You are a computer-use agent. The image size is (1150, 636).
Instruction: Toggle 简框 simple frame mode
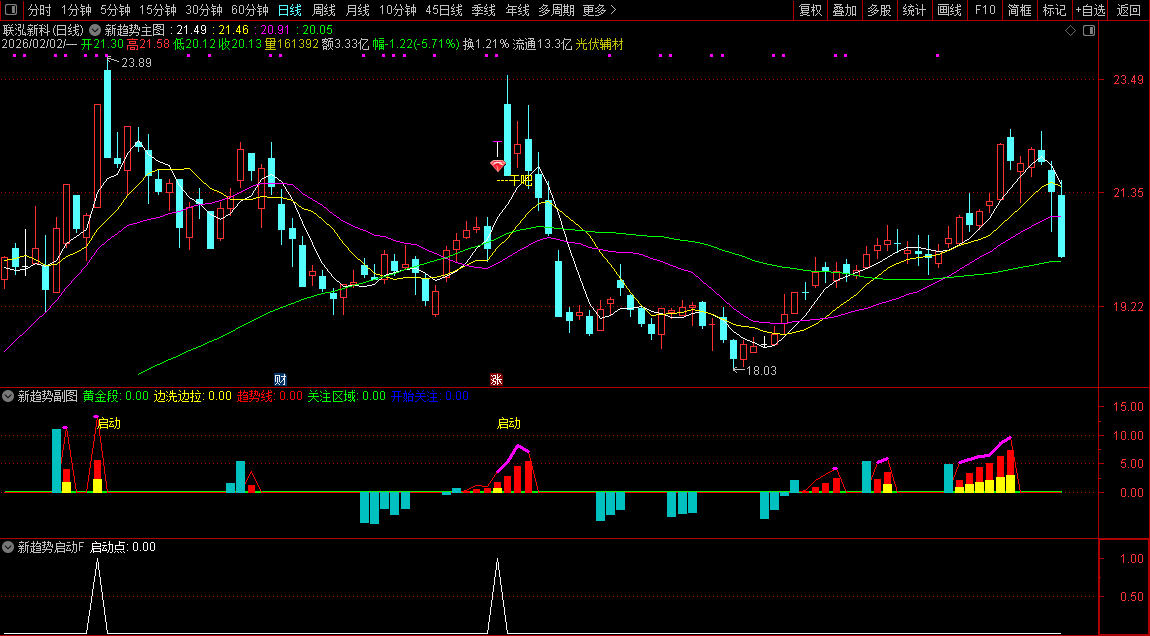point(1020,10)
